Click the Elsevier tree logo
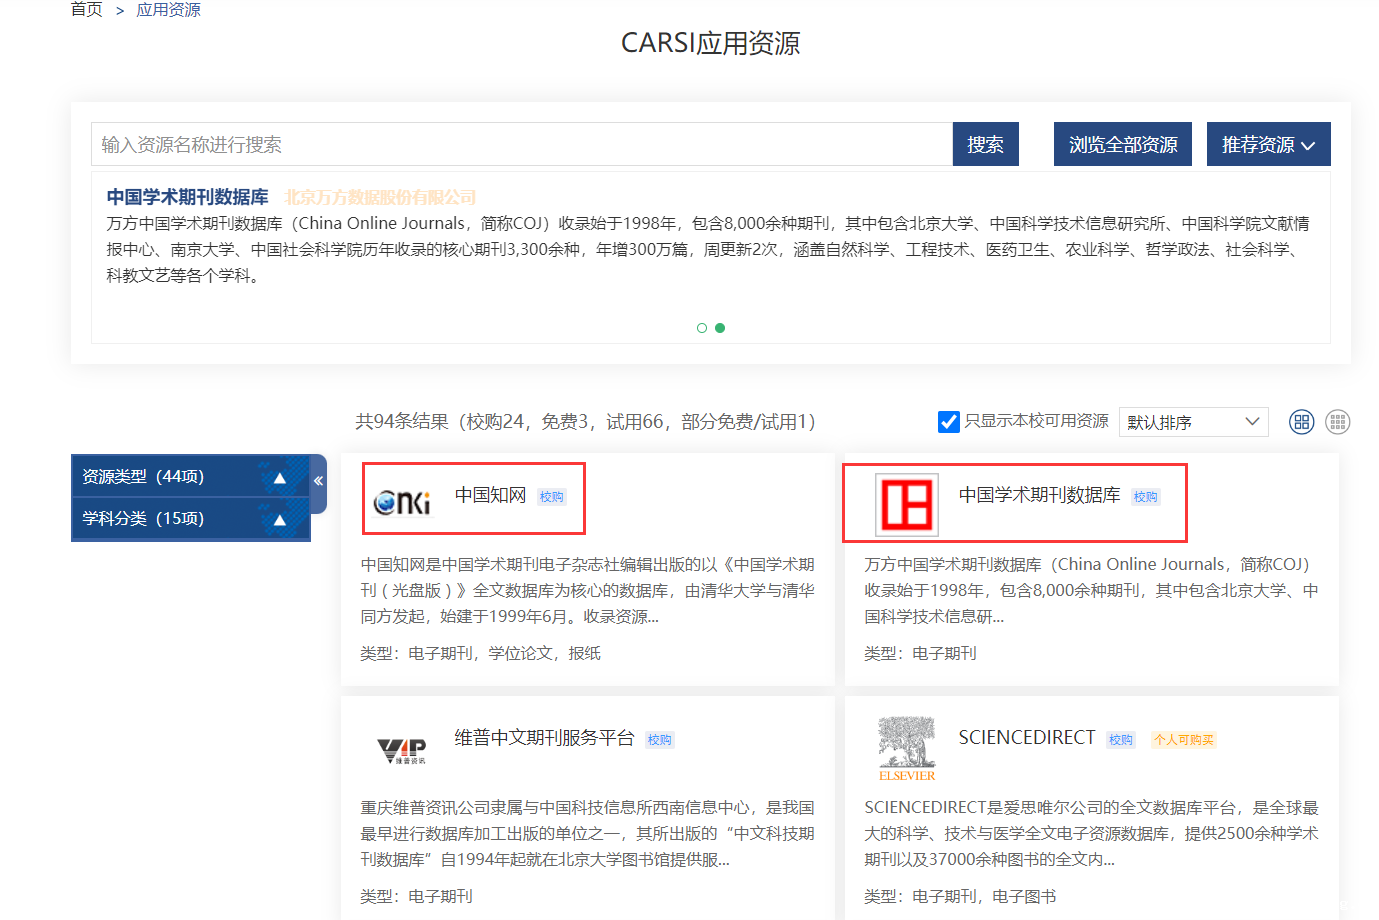The height and width of the screenshot is (920, 1379). click(907, 748)
